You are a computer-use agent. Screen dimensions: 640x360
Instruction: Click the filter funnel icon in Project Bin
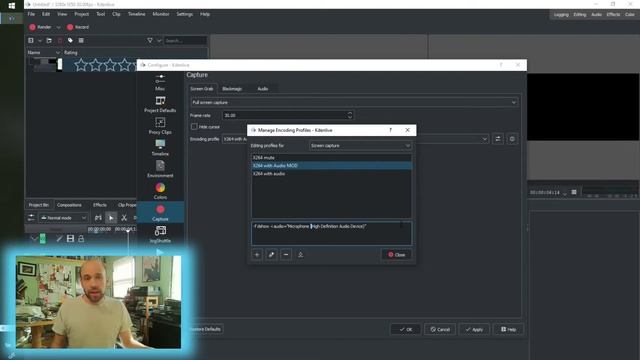point(150,40)
